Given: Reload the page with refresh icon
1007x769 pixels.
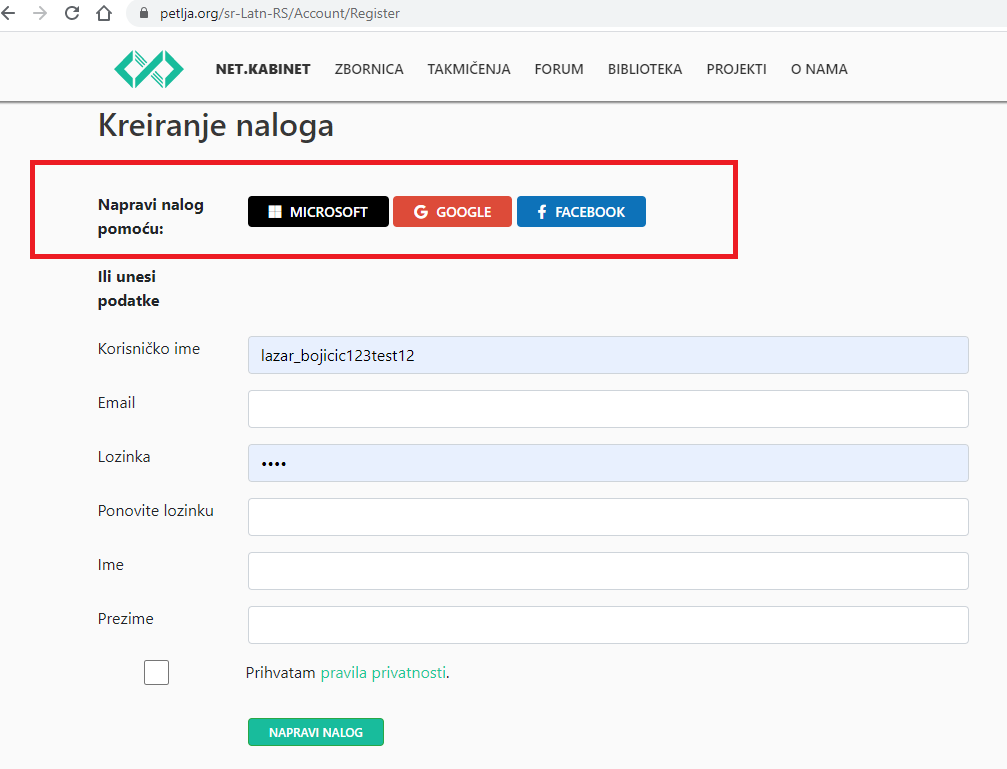Looking at the screenshot, I should pyautogui.click(x=72, y=14).
